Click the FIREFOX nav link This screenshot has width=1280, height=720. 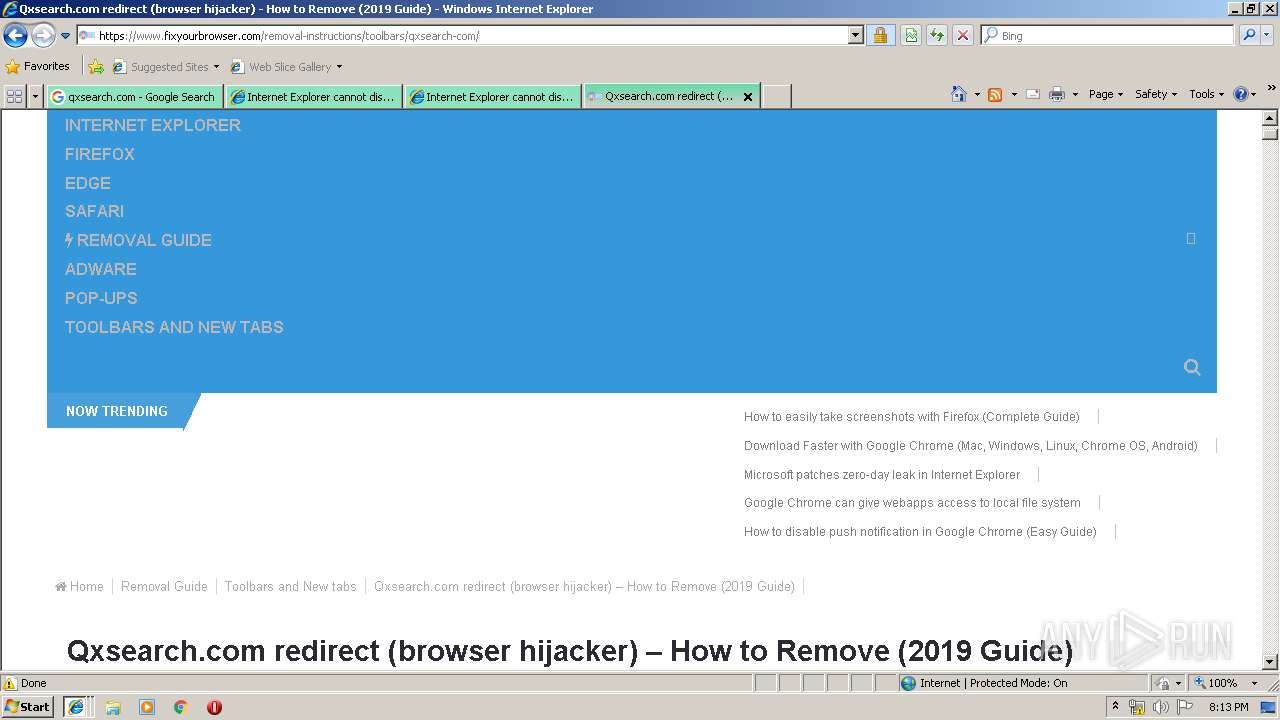[x=100, y=154]
